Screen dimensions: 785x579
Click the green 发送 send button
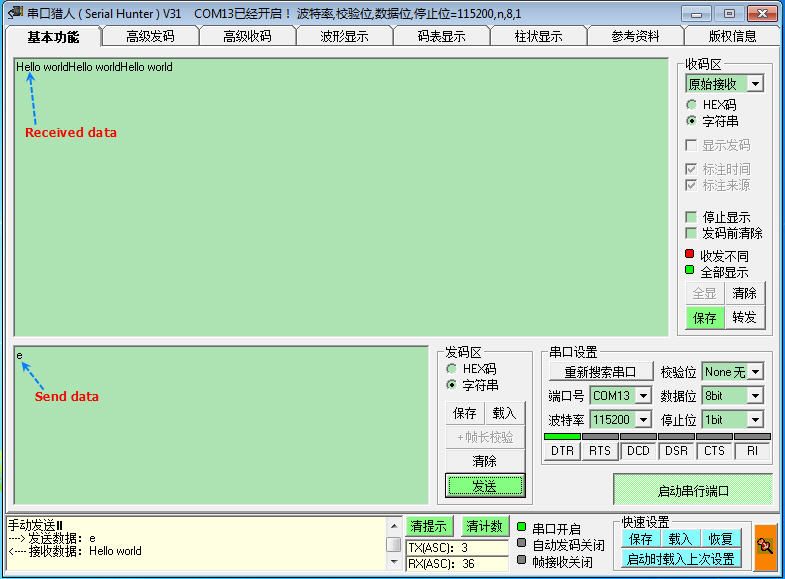pos(485,485)
